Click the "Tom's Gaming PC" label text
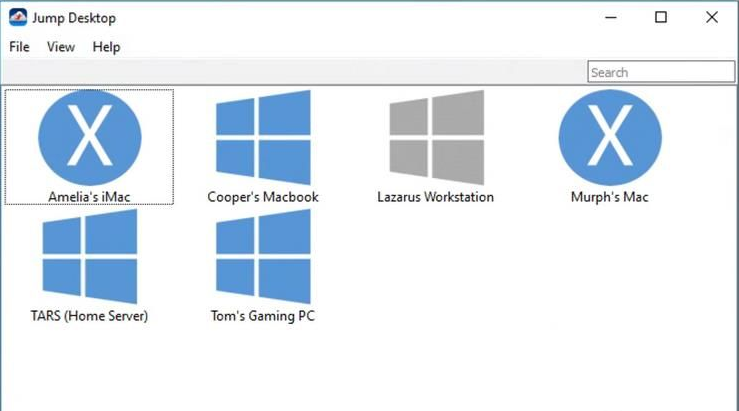Viewport: 739px width, 411px height. pyautogui.click(x=263, y=315)
